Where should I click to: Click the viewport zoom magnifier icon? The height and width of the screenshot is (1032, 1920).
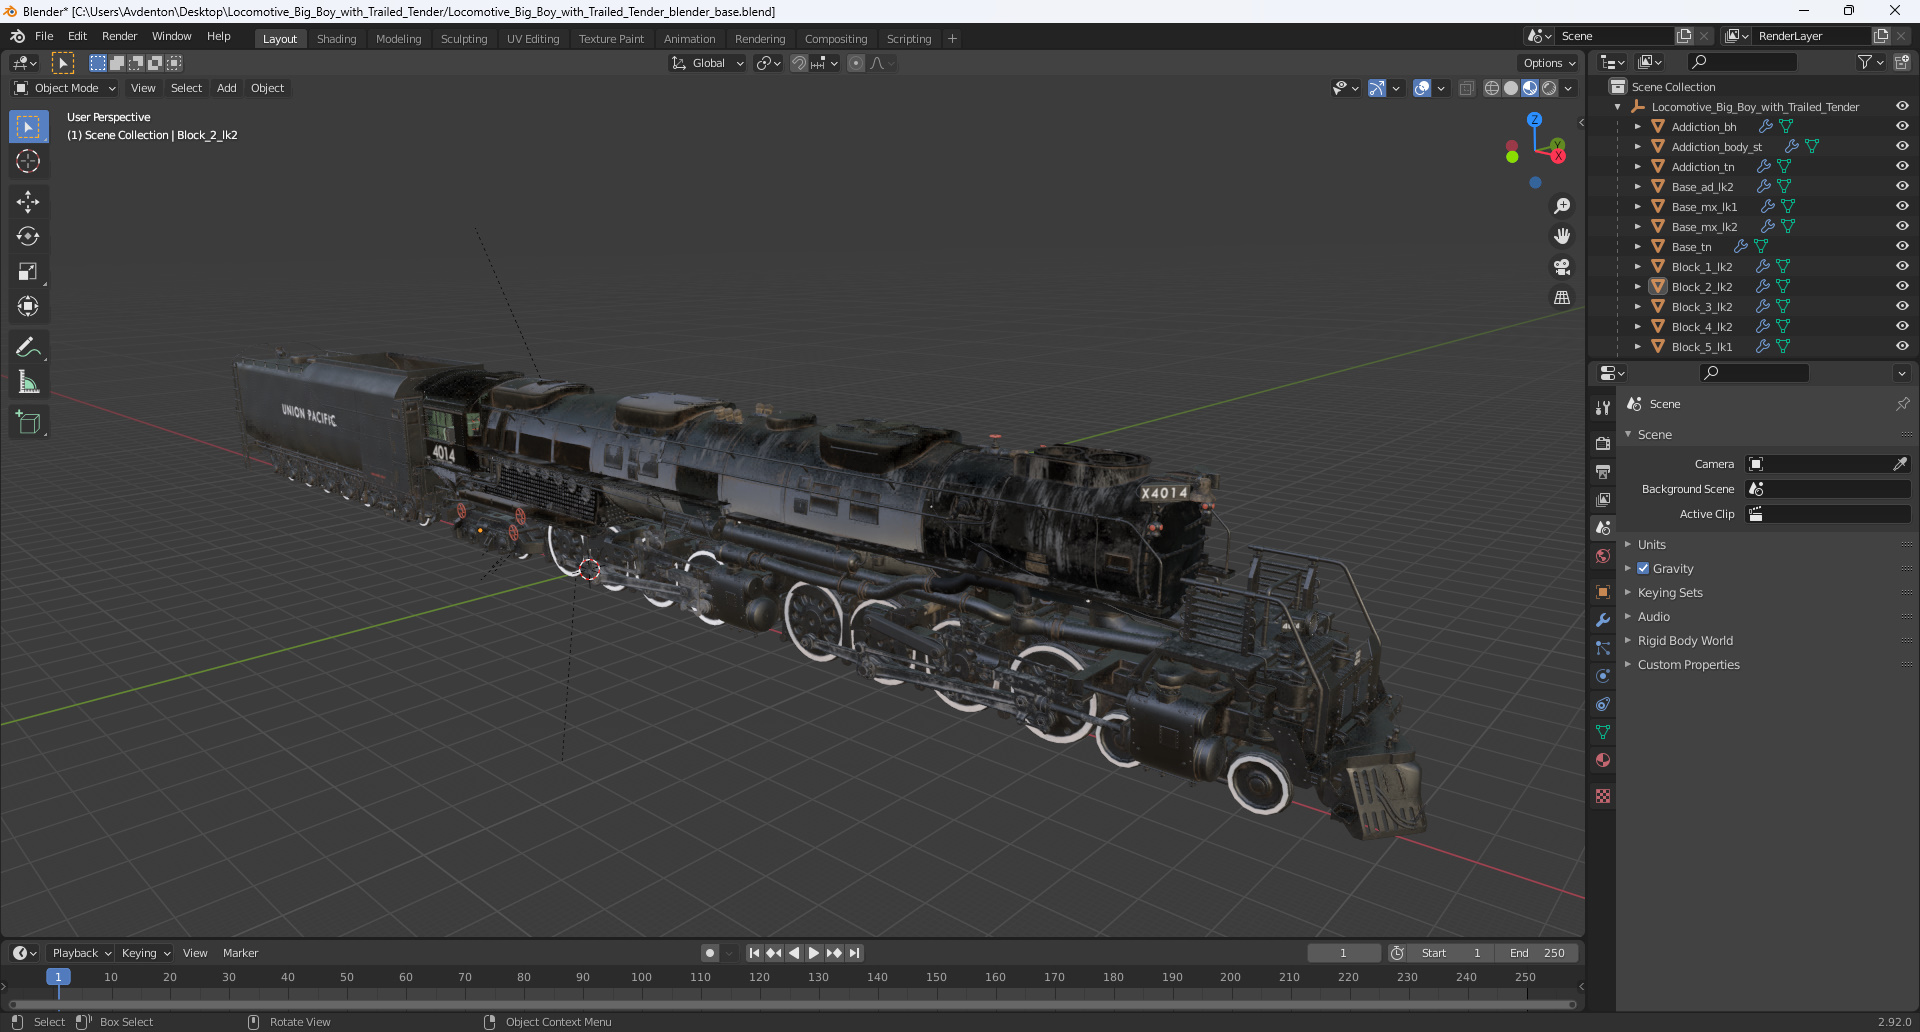[1561, 206]
